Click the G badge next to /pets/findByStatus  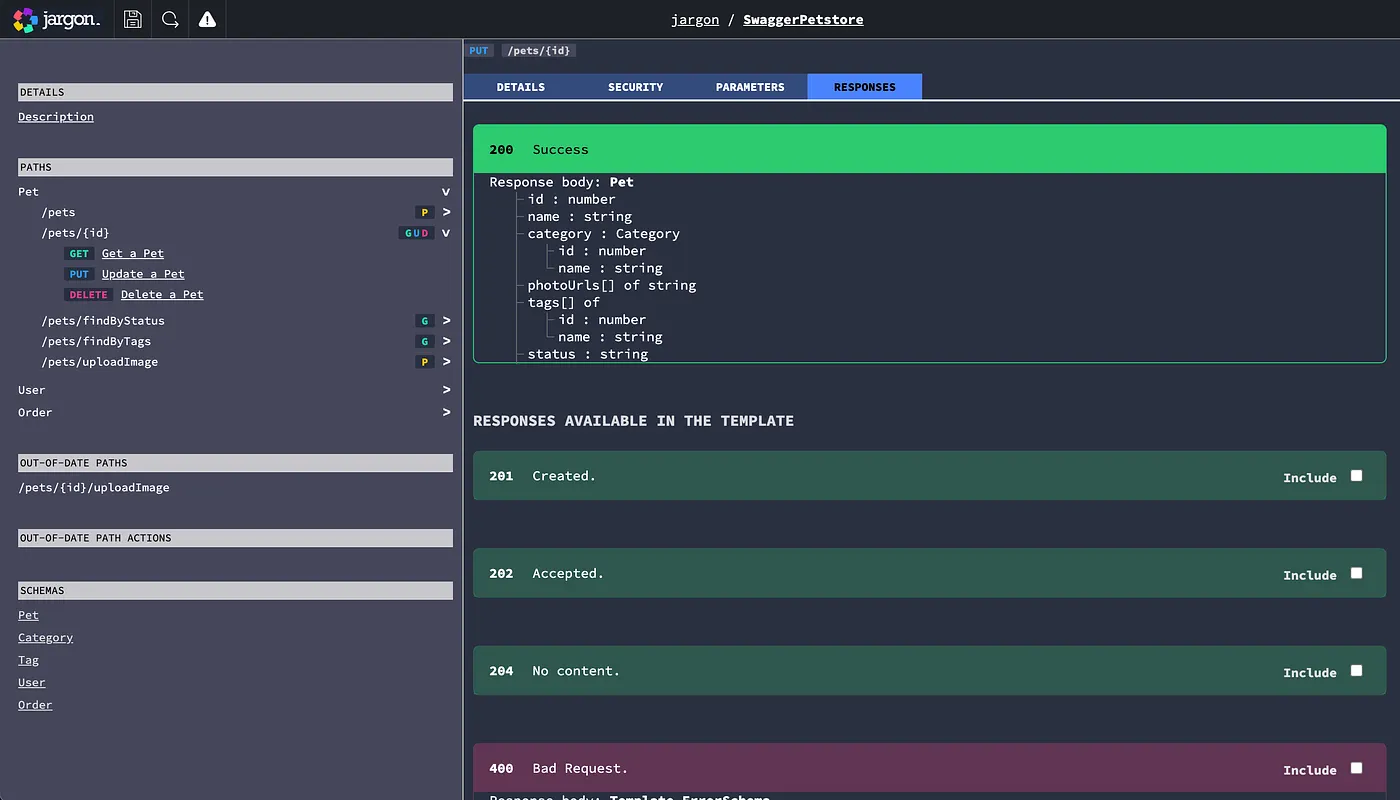tap(424, 320)
